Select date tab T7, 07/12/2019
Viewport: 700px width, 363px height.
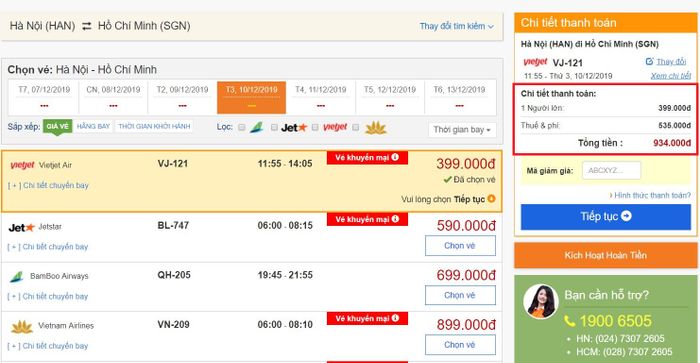click(44, 97)
